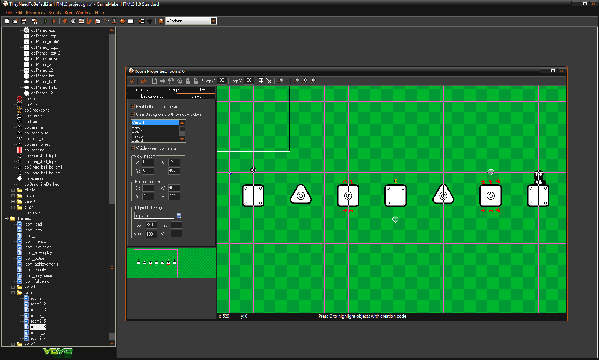This screenshot has width=599, height=361.
Task: Open the Edit menu
Action: (x=18, y=13)
